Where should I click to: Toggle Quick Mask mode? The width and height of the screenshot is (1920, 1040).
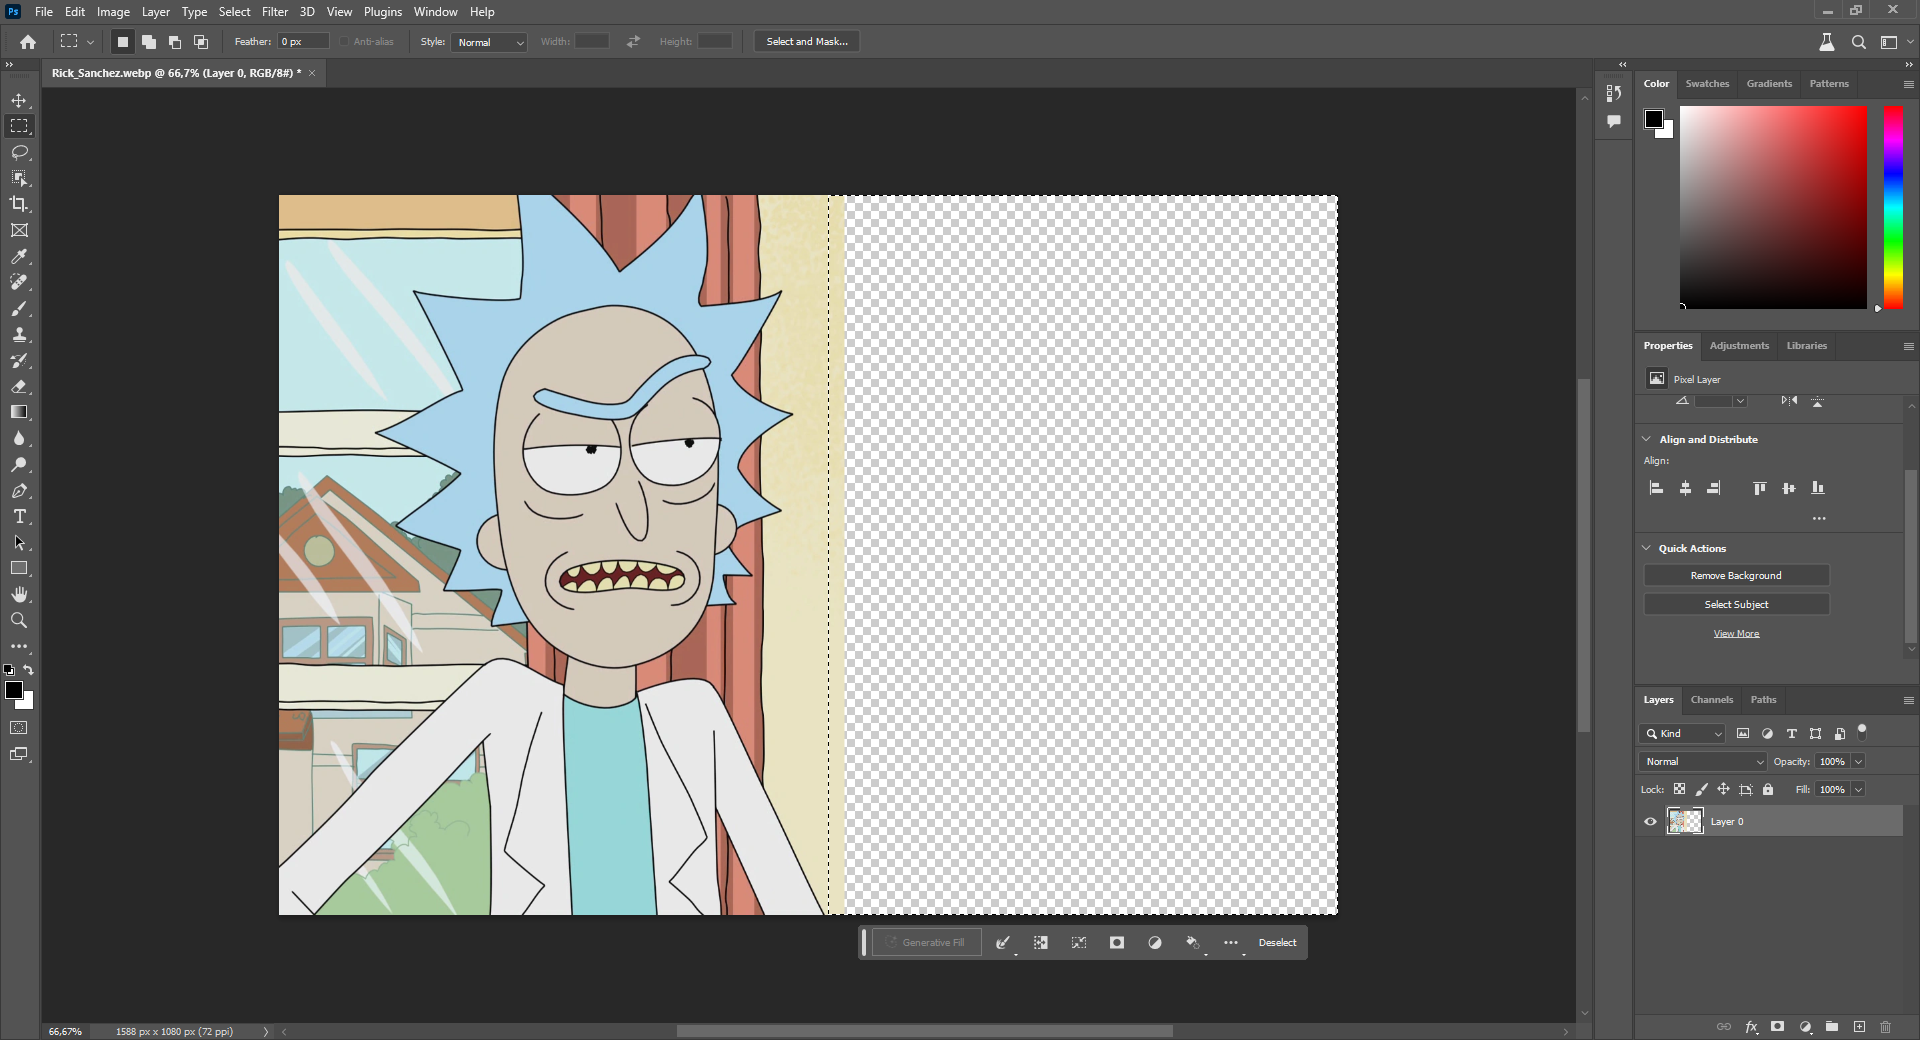19,728
